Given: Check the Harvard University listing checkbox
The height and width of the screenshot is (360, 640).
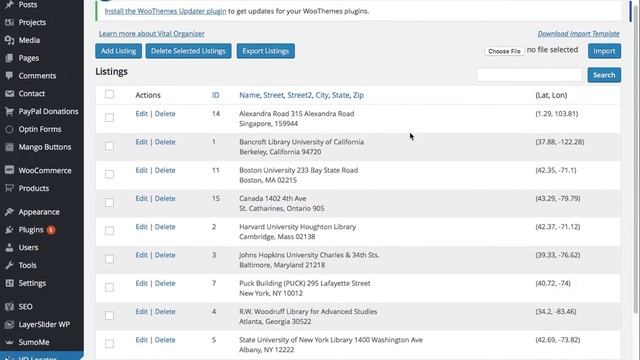Looking at the screenshot, I should 109,231.
